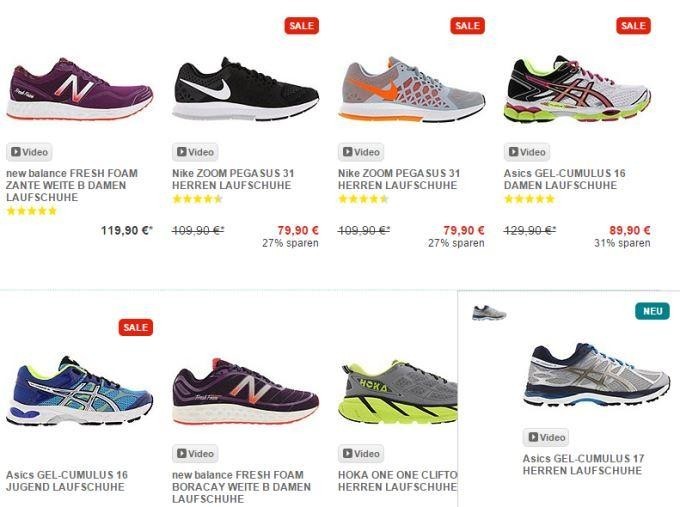Open Asics GEL-CUMULUS 16 DAMEN LAUFSCHUHE link
This screenshot has width=680, height=507.
coord(565,179)
